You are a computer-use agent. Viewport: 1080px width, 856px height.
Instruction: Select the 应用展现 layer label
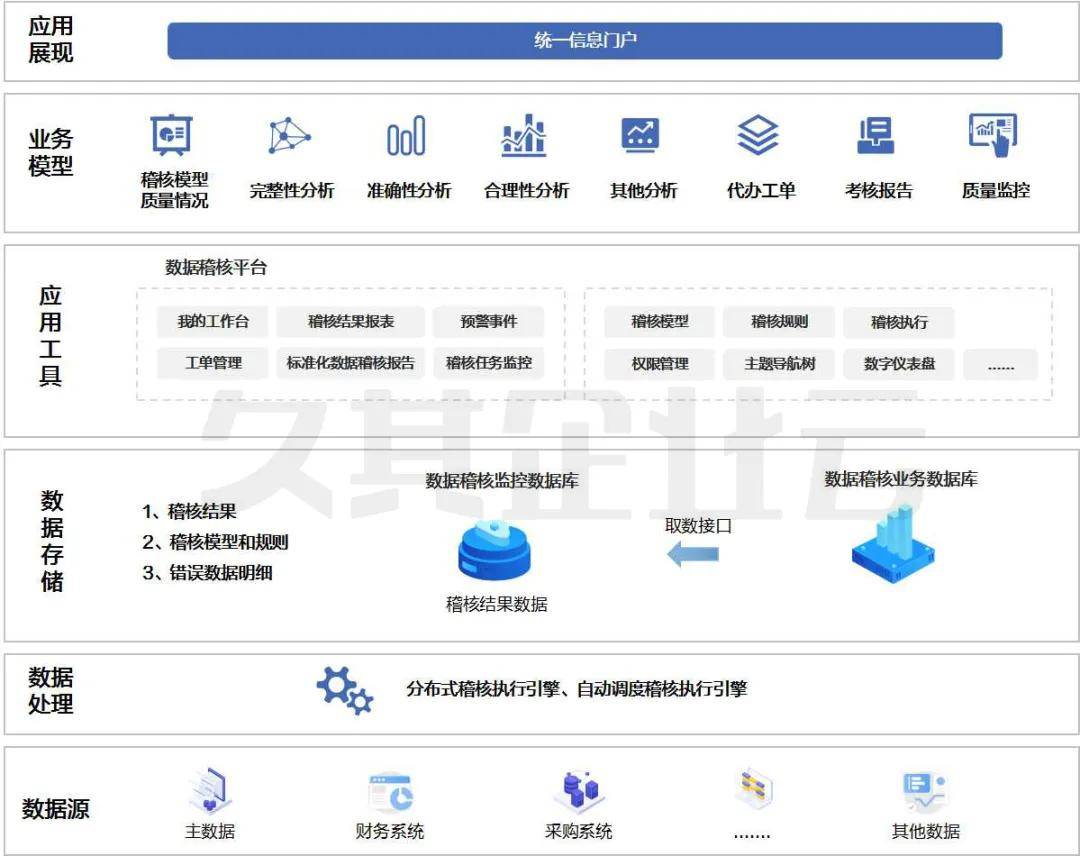[50, 40]
